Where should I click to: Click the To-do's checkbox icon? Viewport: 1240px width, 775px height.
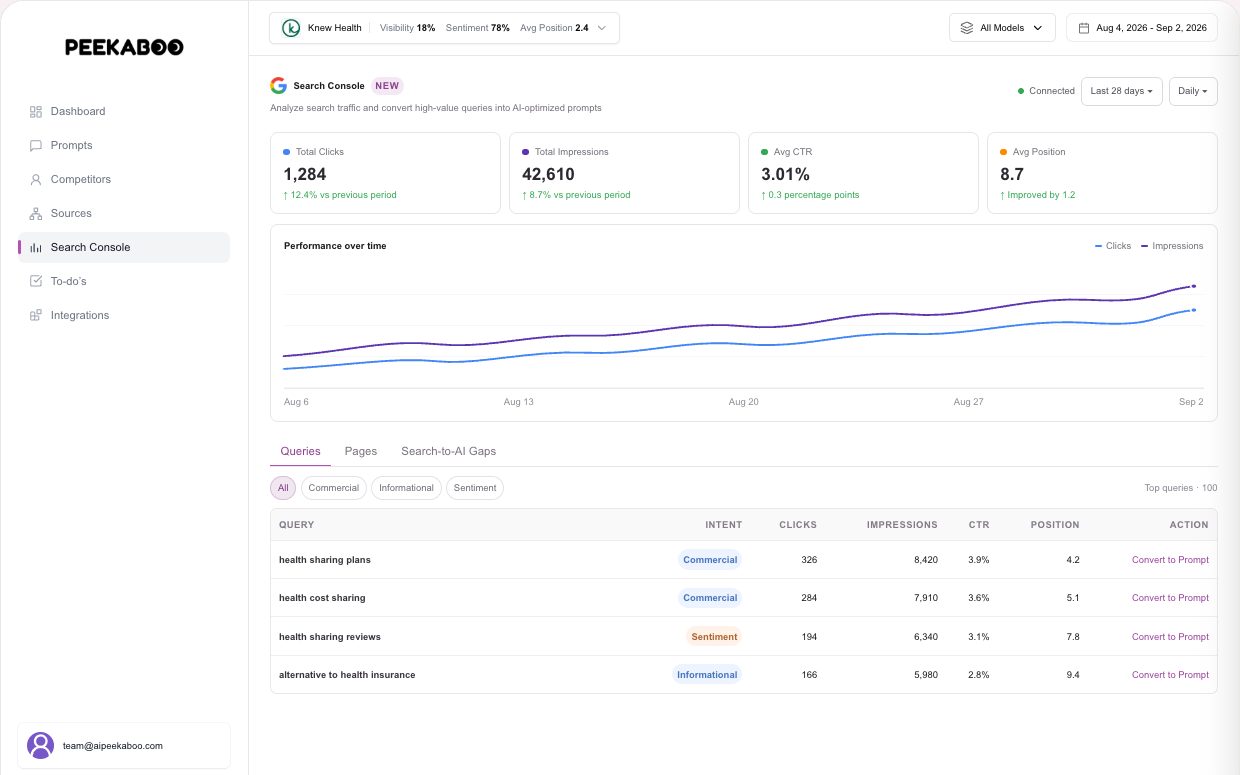[x=36, y=281]
